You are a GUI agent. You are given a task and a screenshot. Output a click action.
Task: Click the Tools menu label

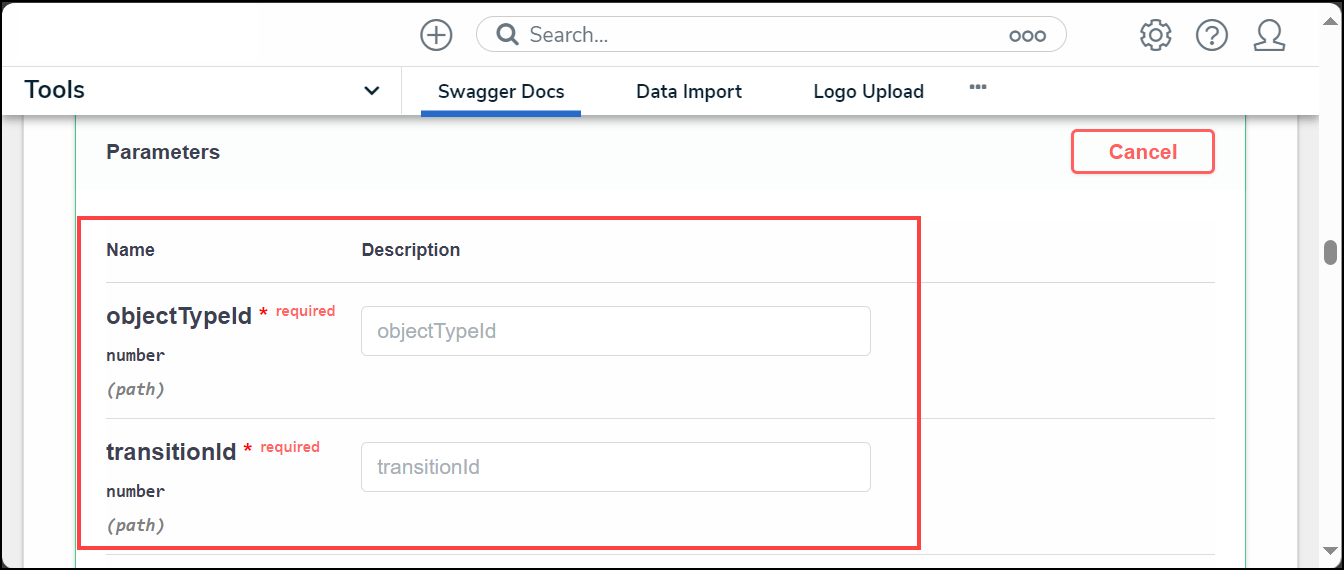(x=55, y=90)
